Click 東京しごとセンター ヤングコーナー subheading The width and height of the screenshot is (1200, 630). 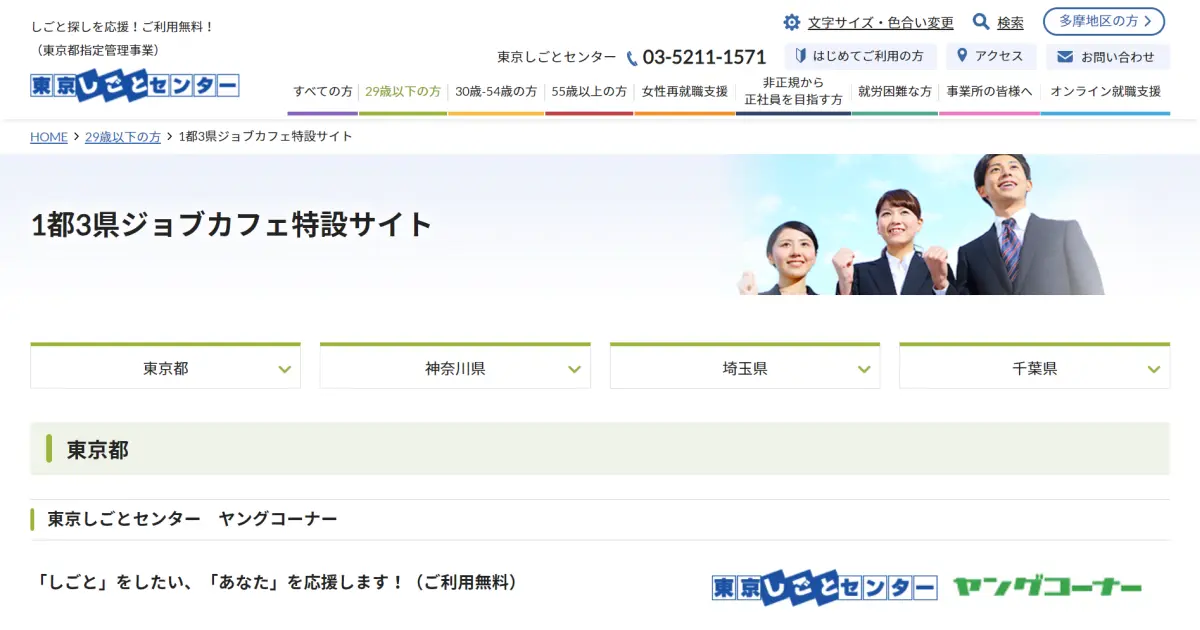pyautogui.click(x=192, y=519)
